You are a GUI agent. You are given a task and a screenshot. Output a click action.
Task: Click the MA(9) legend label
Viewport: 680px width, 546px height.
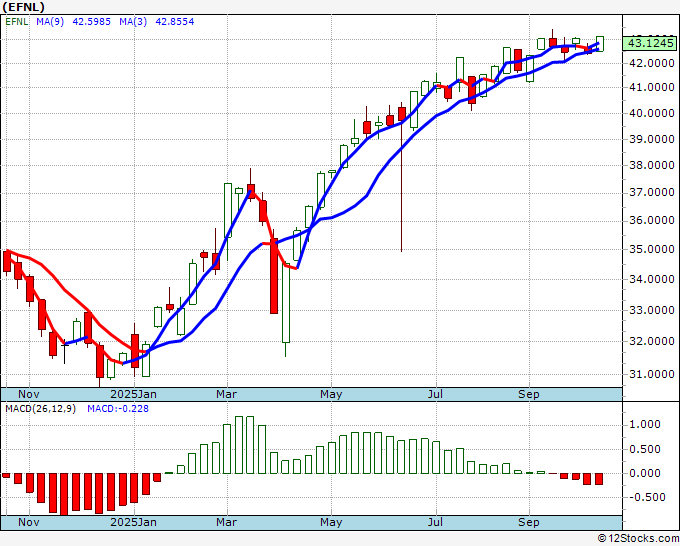click(x=50, y=21)
